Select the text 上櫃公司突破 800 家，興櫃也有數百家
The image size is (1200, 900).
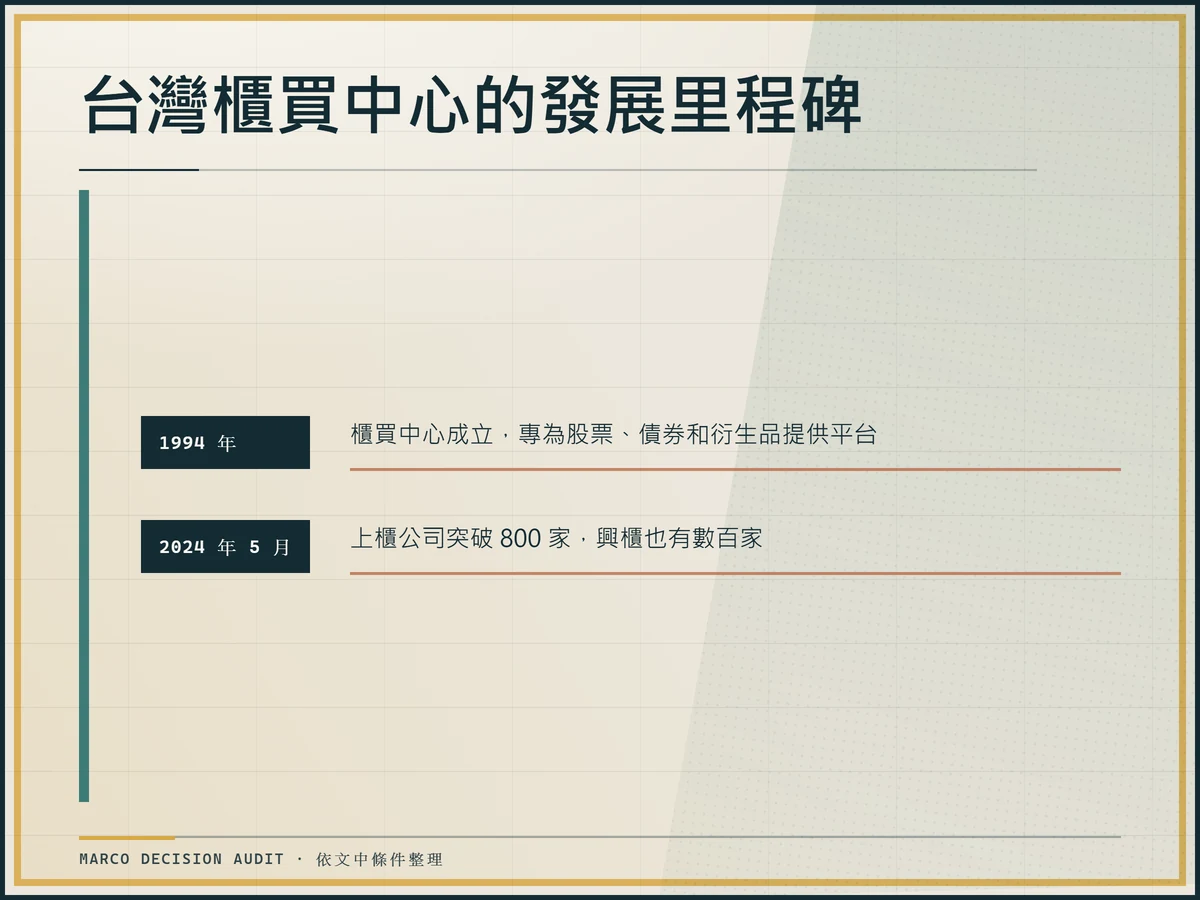(556, 539)
